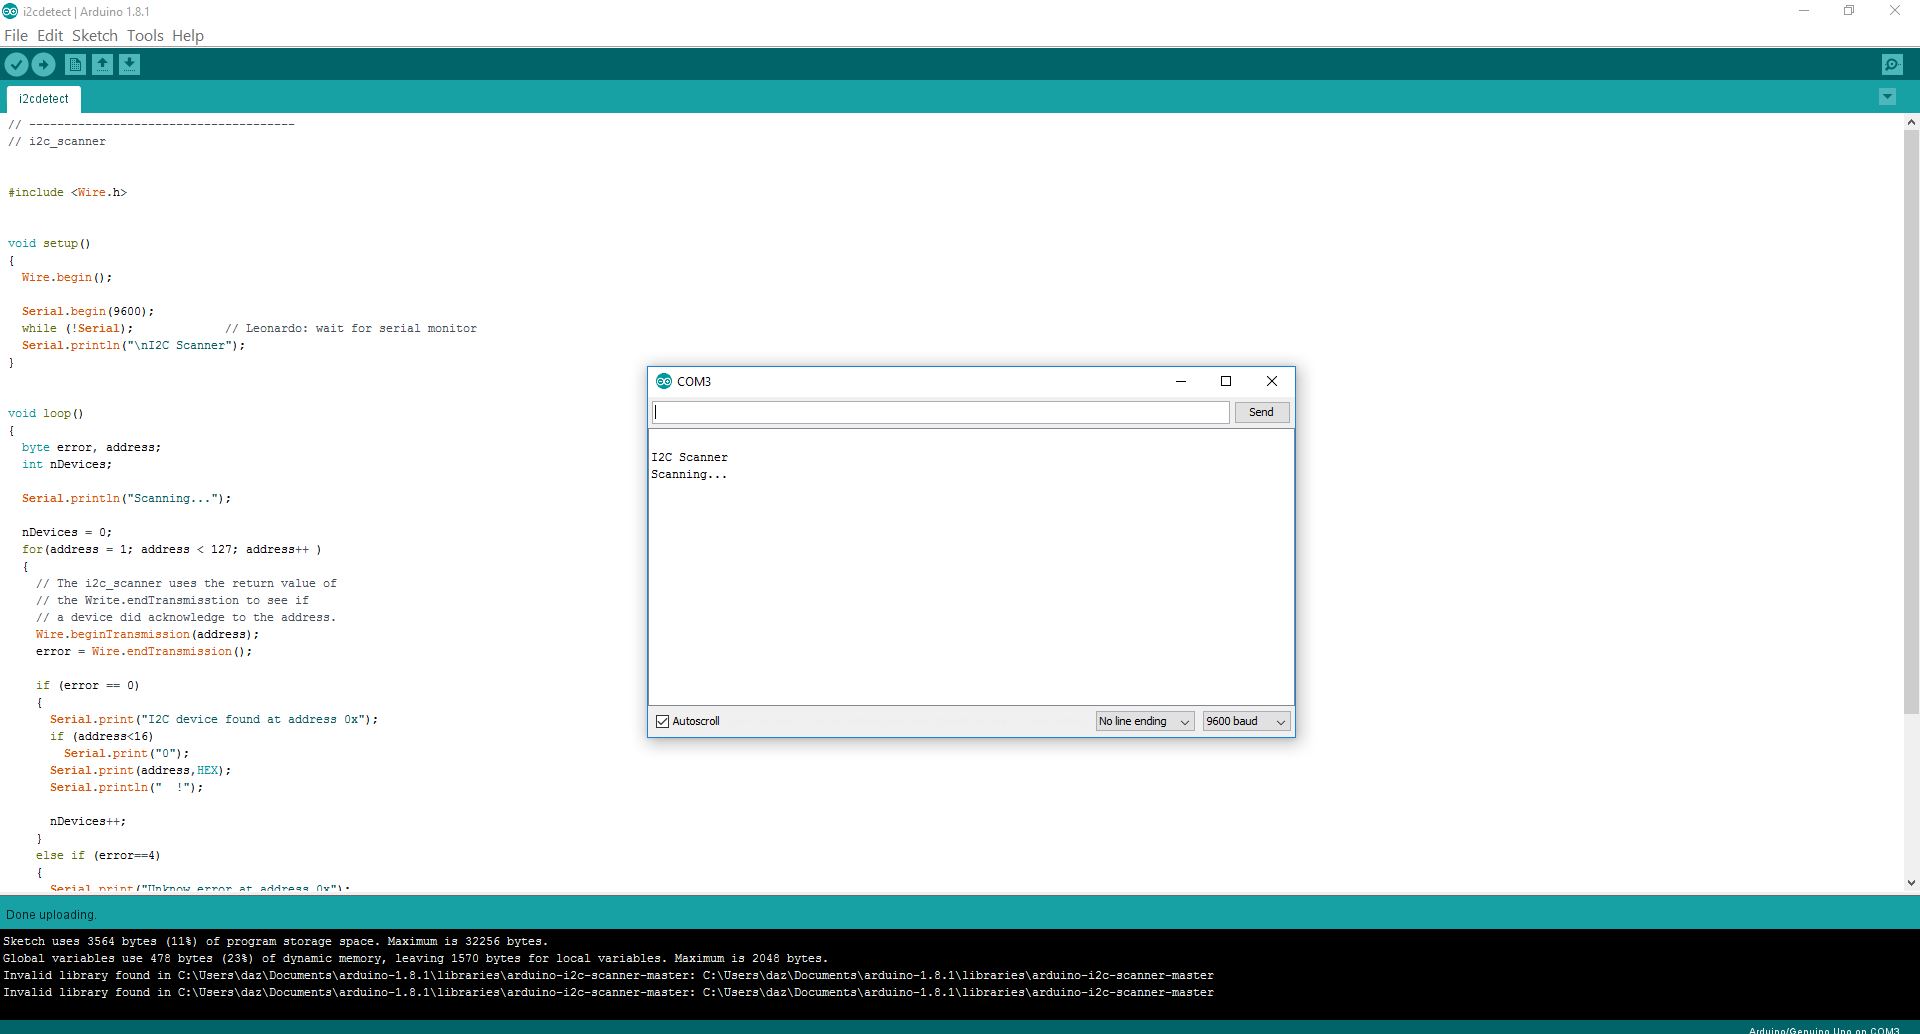The image size is (1920, 1034).
Task: Click 'else if (error==4)' code line
Action: point(98,855)
